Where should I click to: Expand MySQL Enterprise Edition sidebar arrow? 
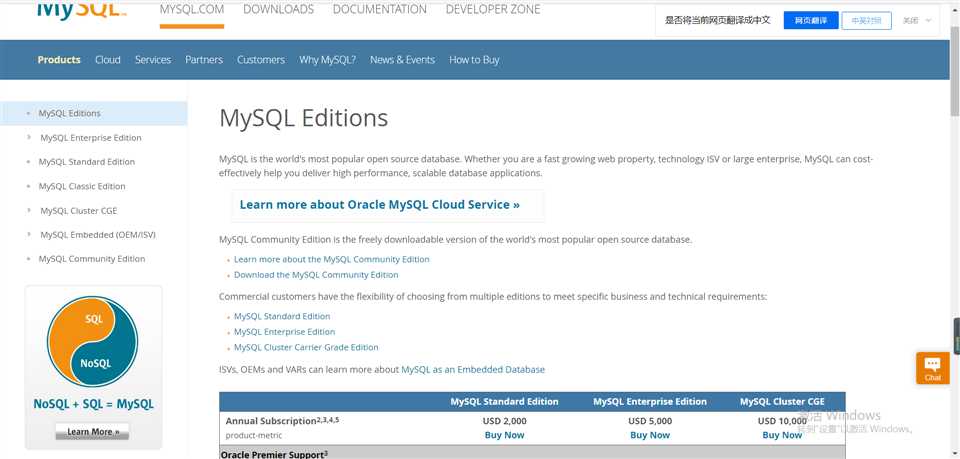tap(29, 138)
